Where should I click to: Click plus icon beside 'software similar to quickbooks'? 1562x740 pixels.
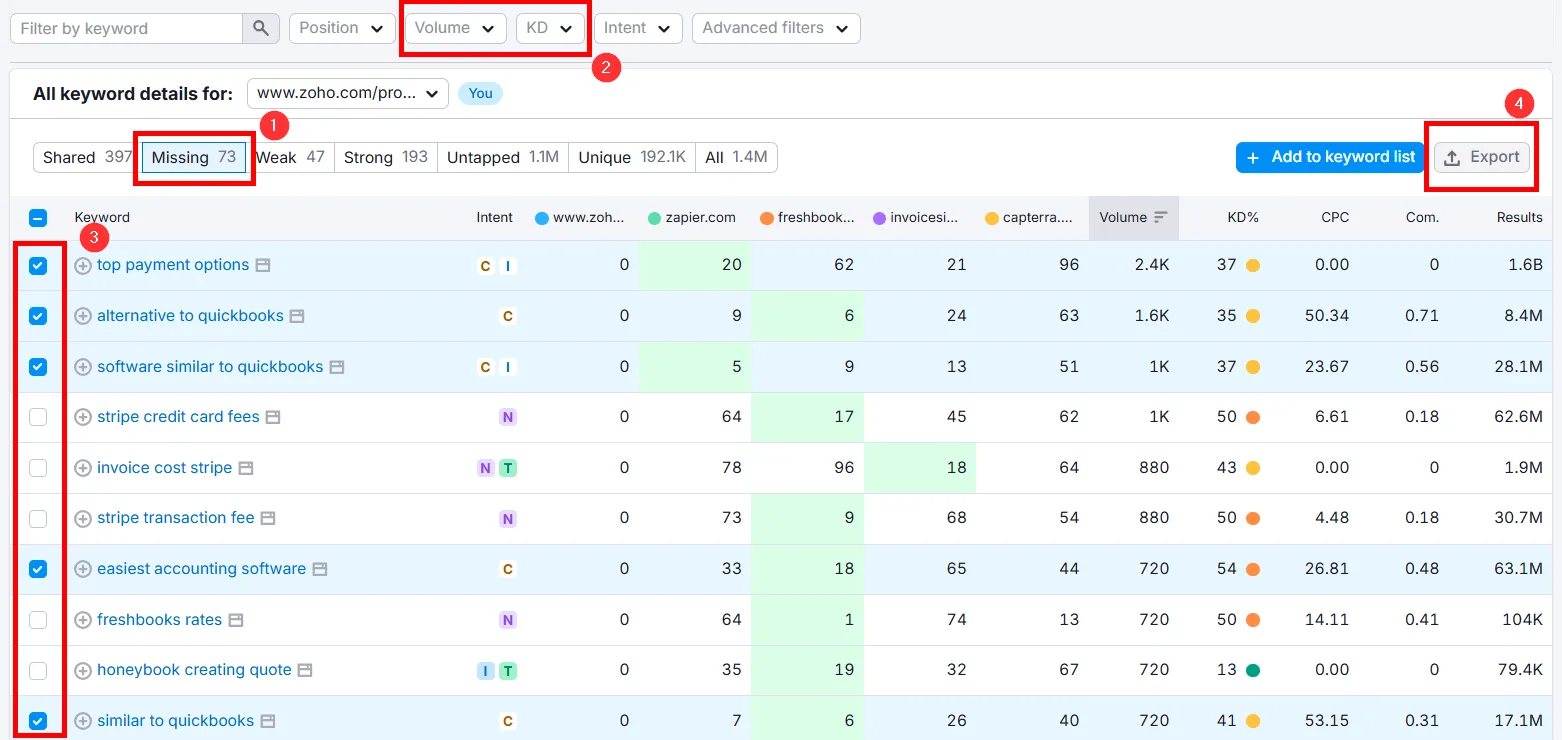pos(83,367)
